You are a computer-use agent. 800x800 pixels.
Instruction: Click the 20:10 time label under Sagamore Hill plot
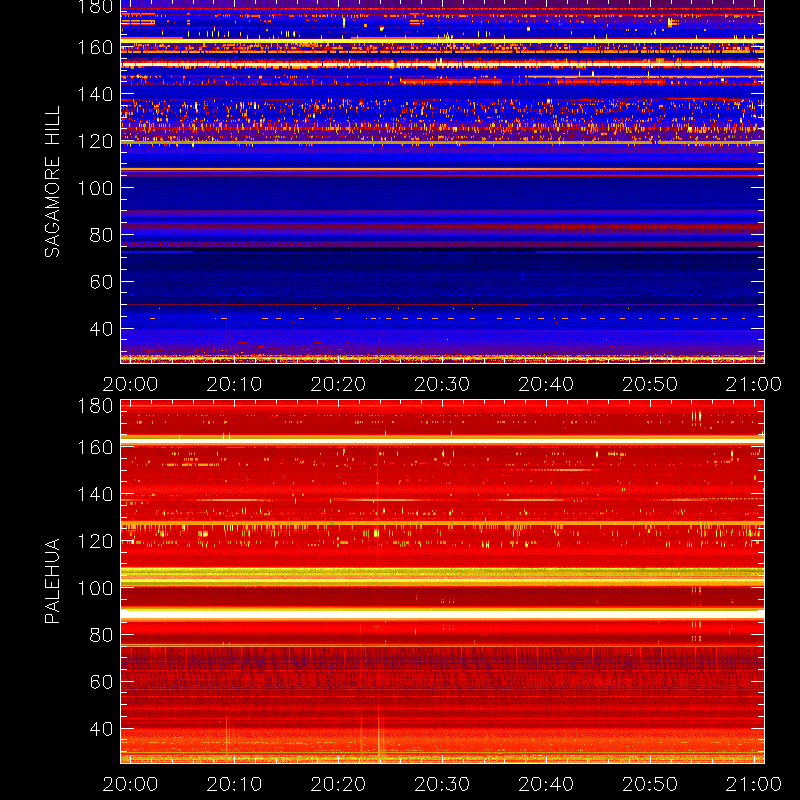tap(234, 384)
